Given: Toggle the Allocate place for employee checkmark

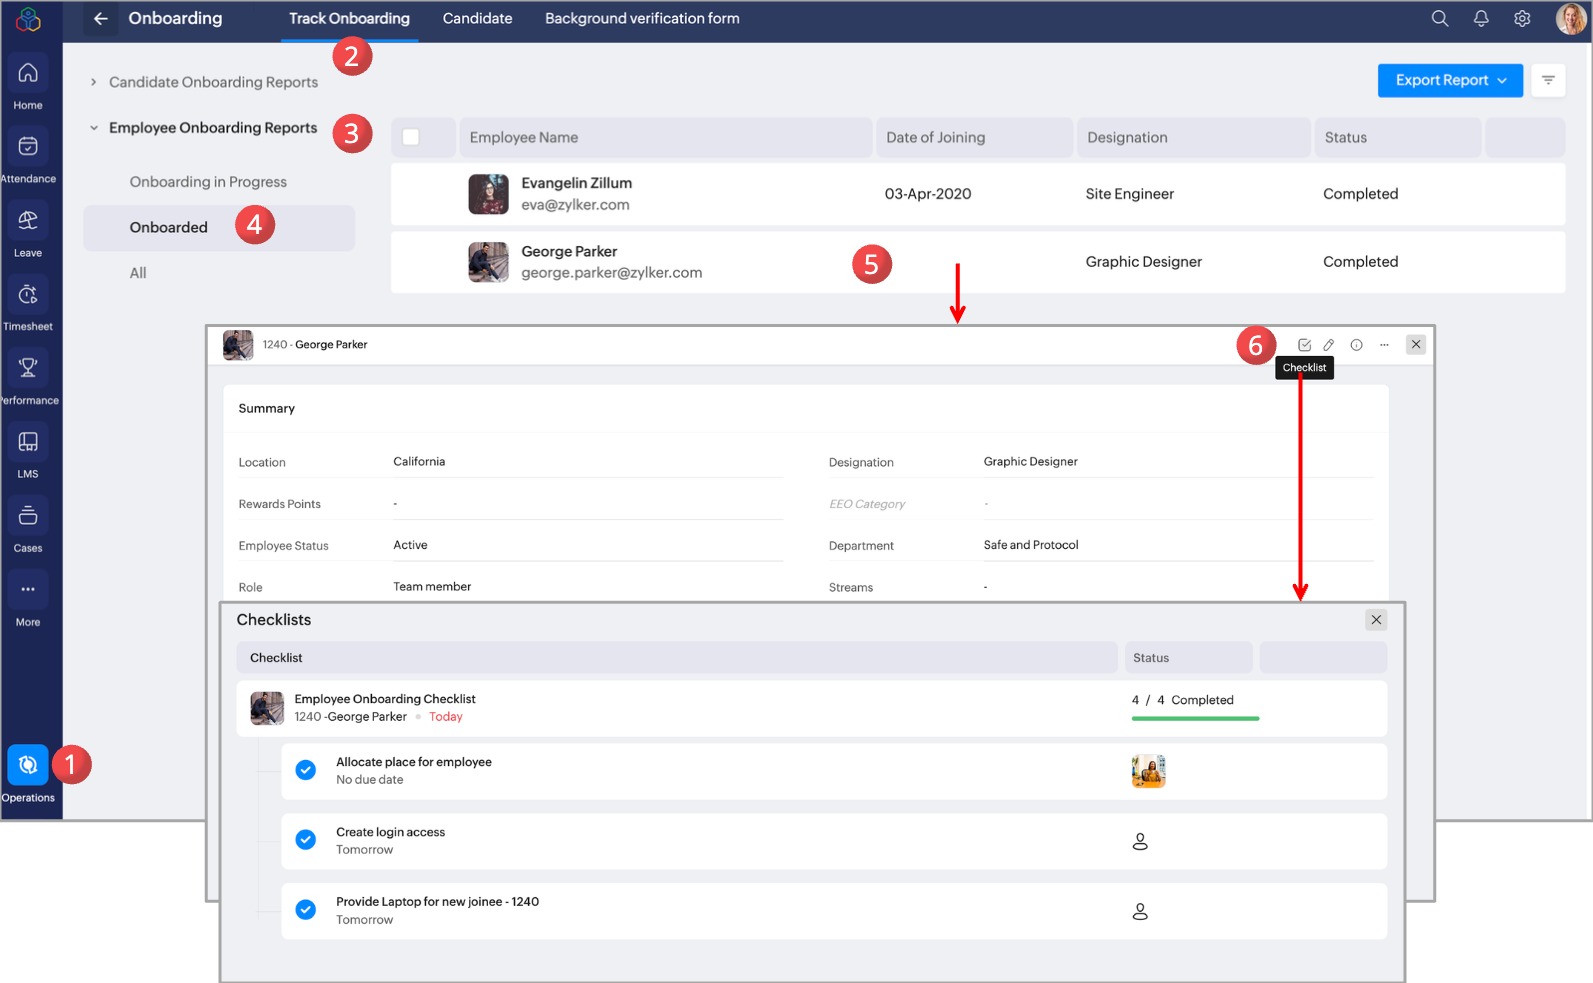Looking at the screenshot, I should point(306,770).
